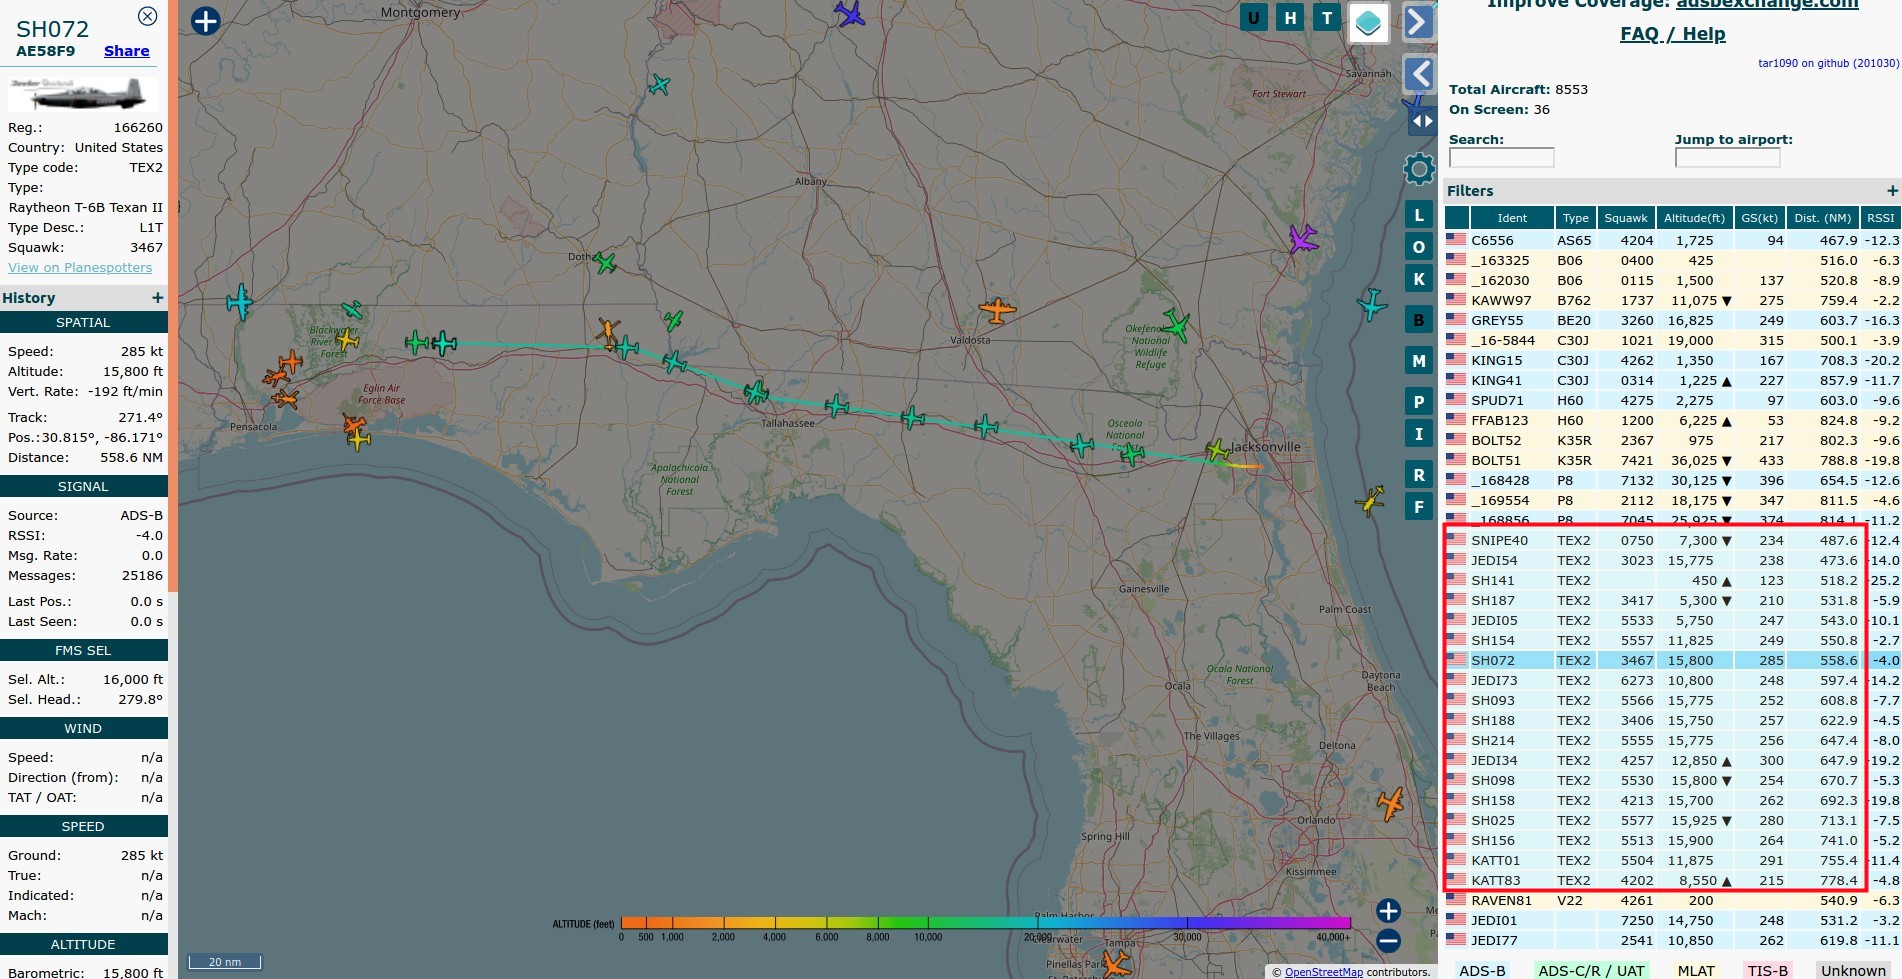
Task: Toggle the B map button
Action: click(x=1418, y=320)
